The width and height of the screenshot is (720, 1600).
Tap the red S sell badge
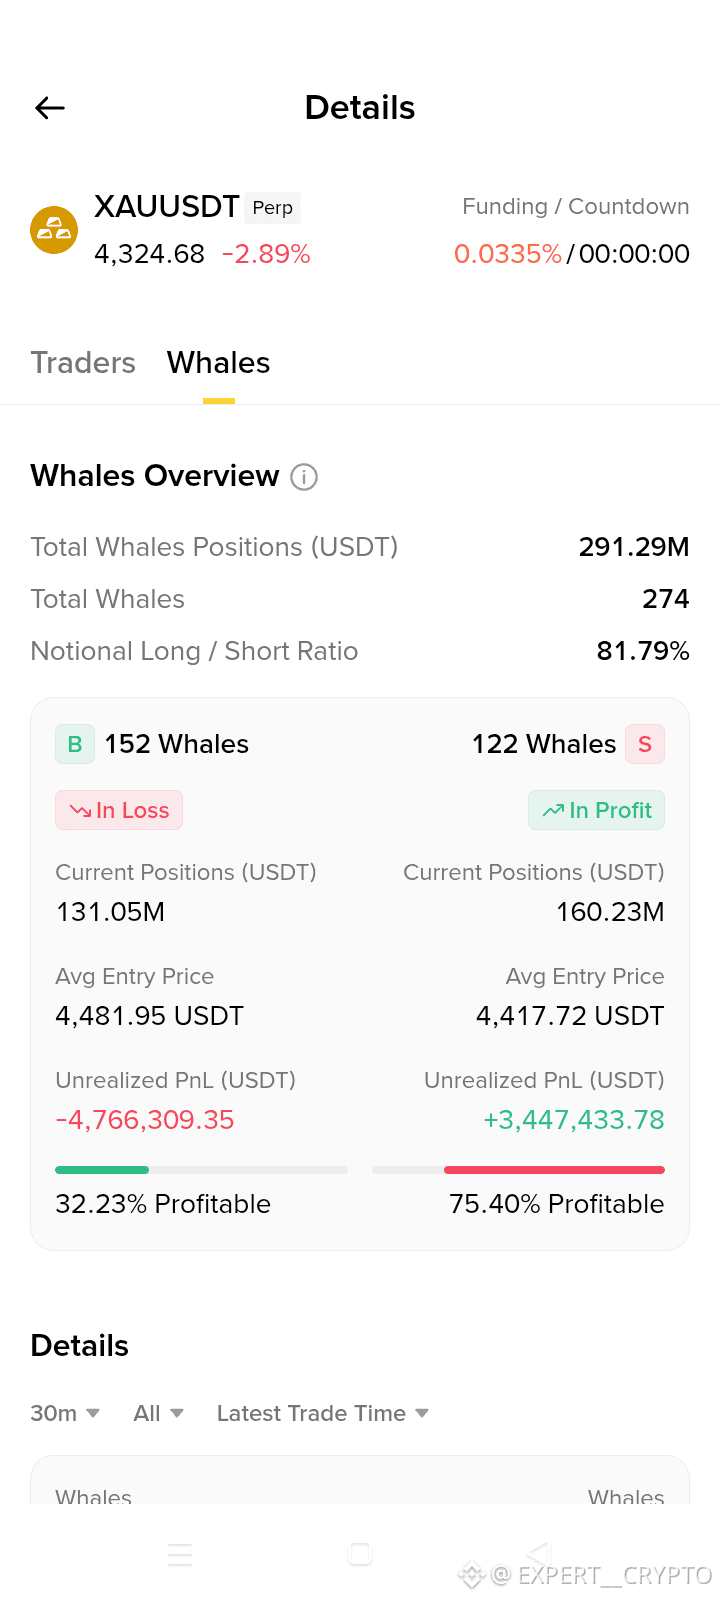pos(645,744)
